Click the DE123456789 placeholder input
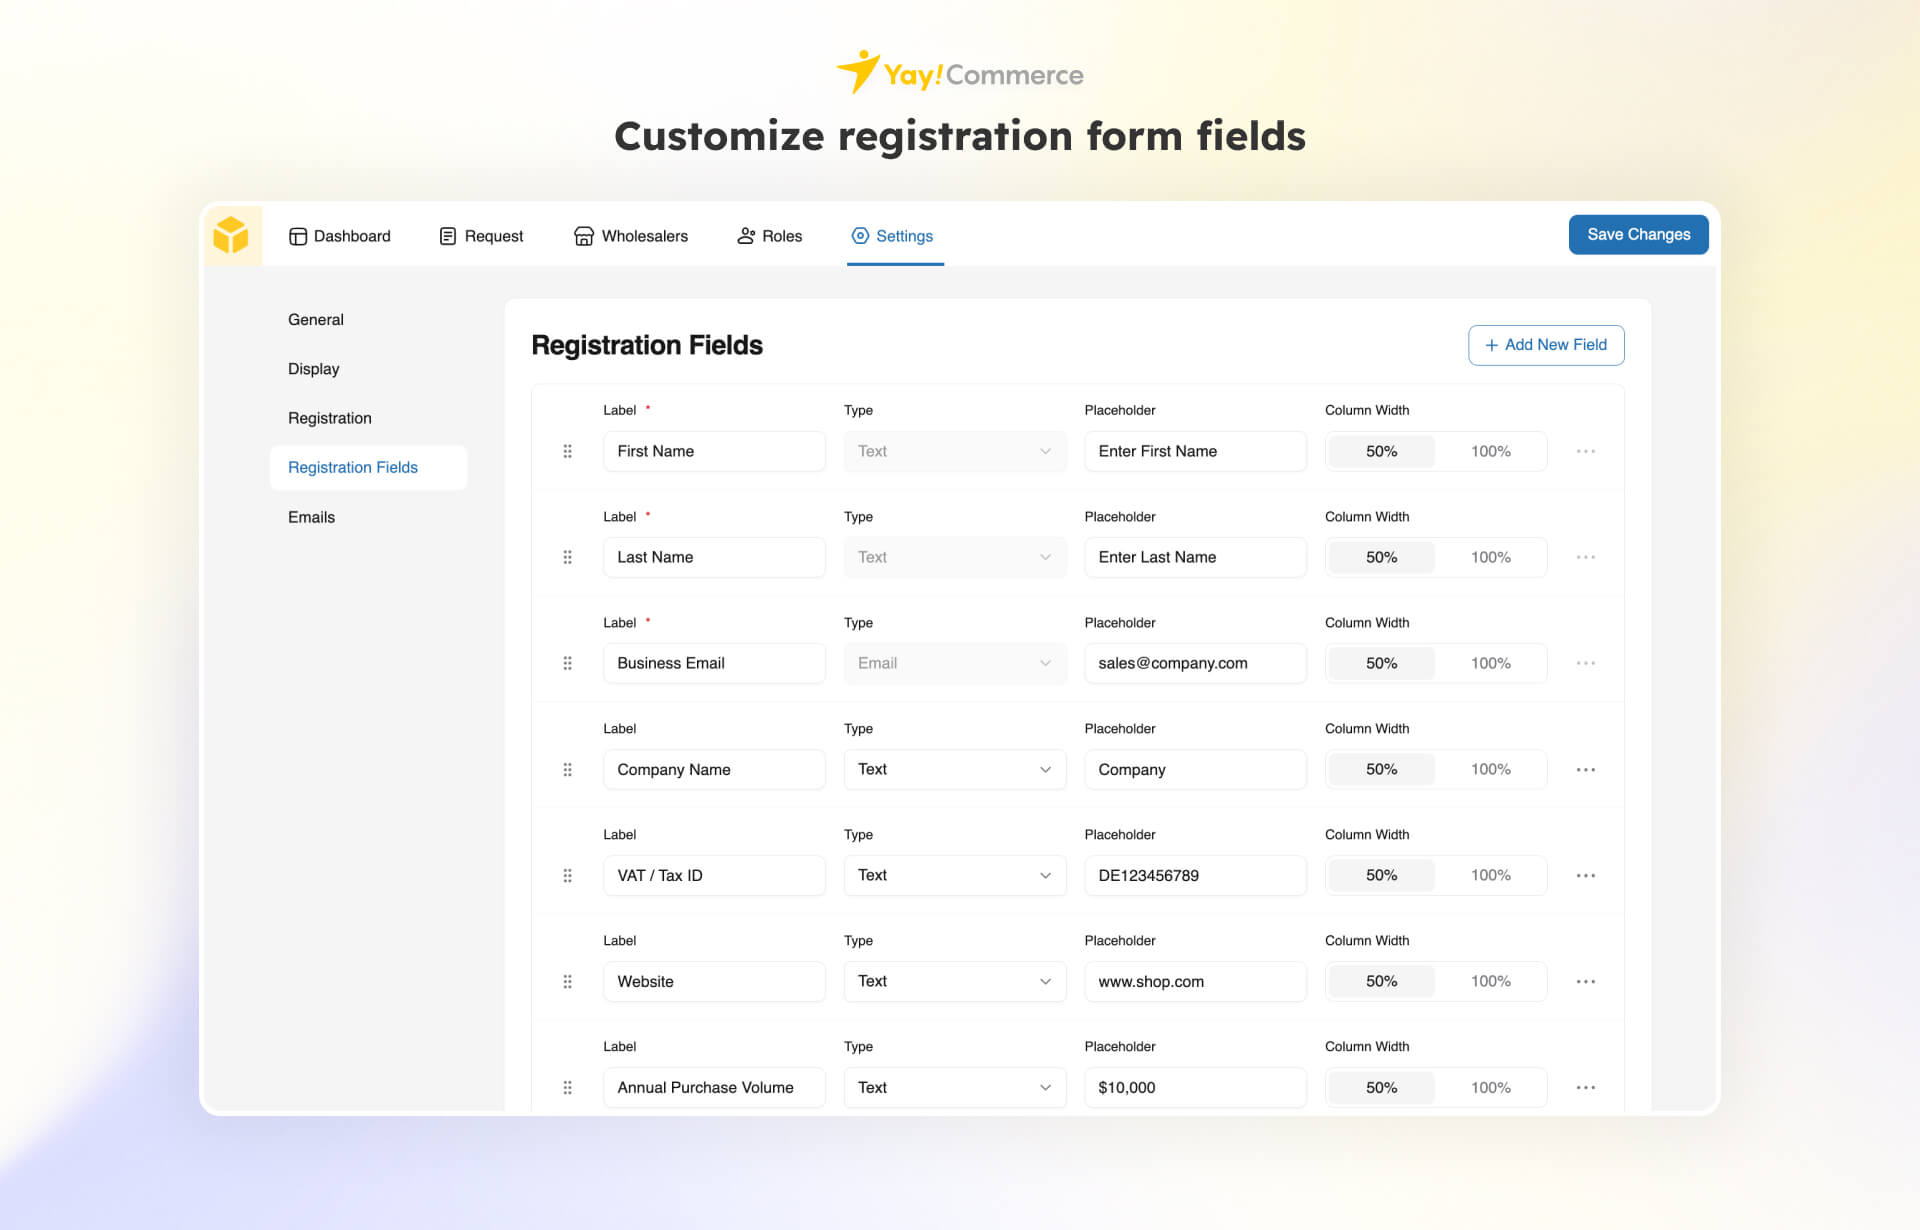This screenshot has width=1920, height=1230. [x=1194, y=875]
